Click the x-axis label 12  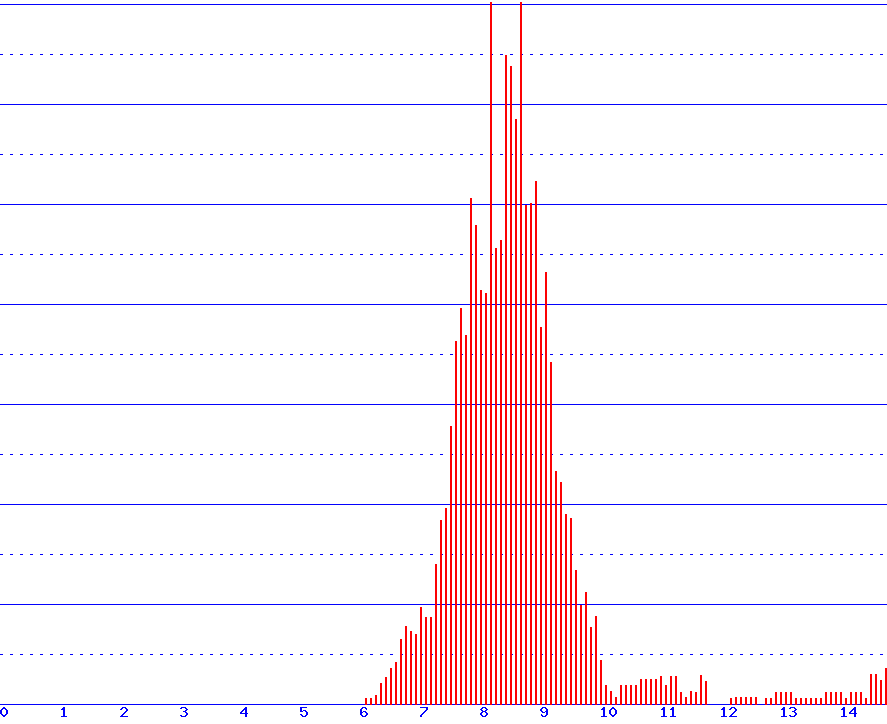[x=728, y=712]
